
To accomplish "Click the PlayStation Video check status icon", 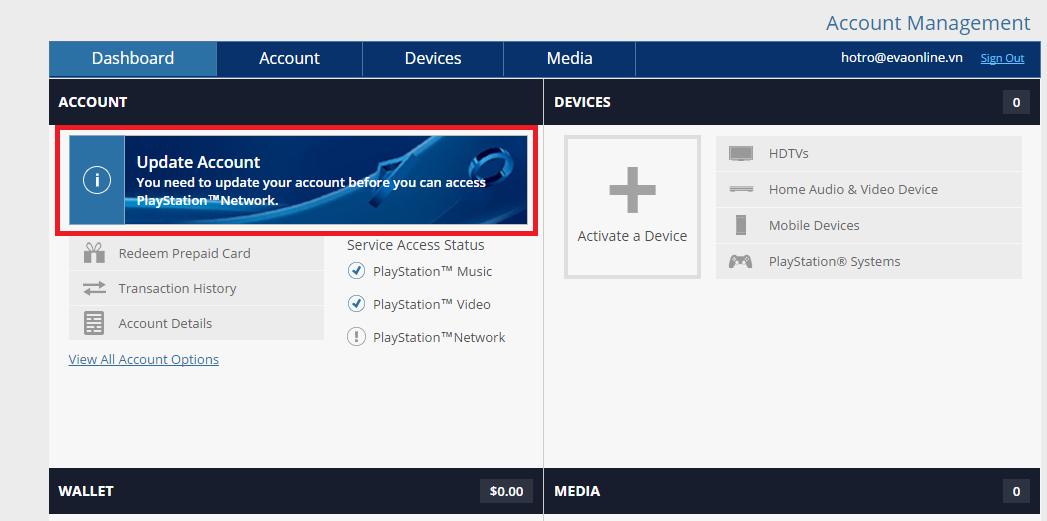I will click(357, 304).
